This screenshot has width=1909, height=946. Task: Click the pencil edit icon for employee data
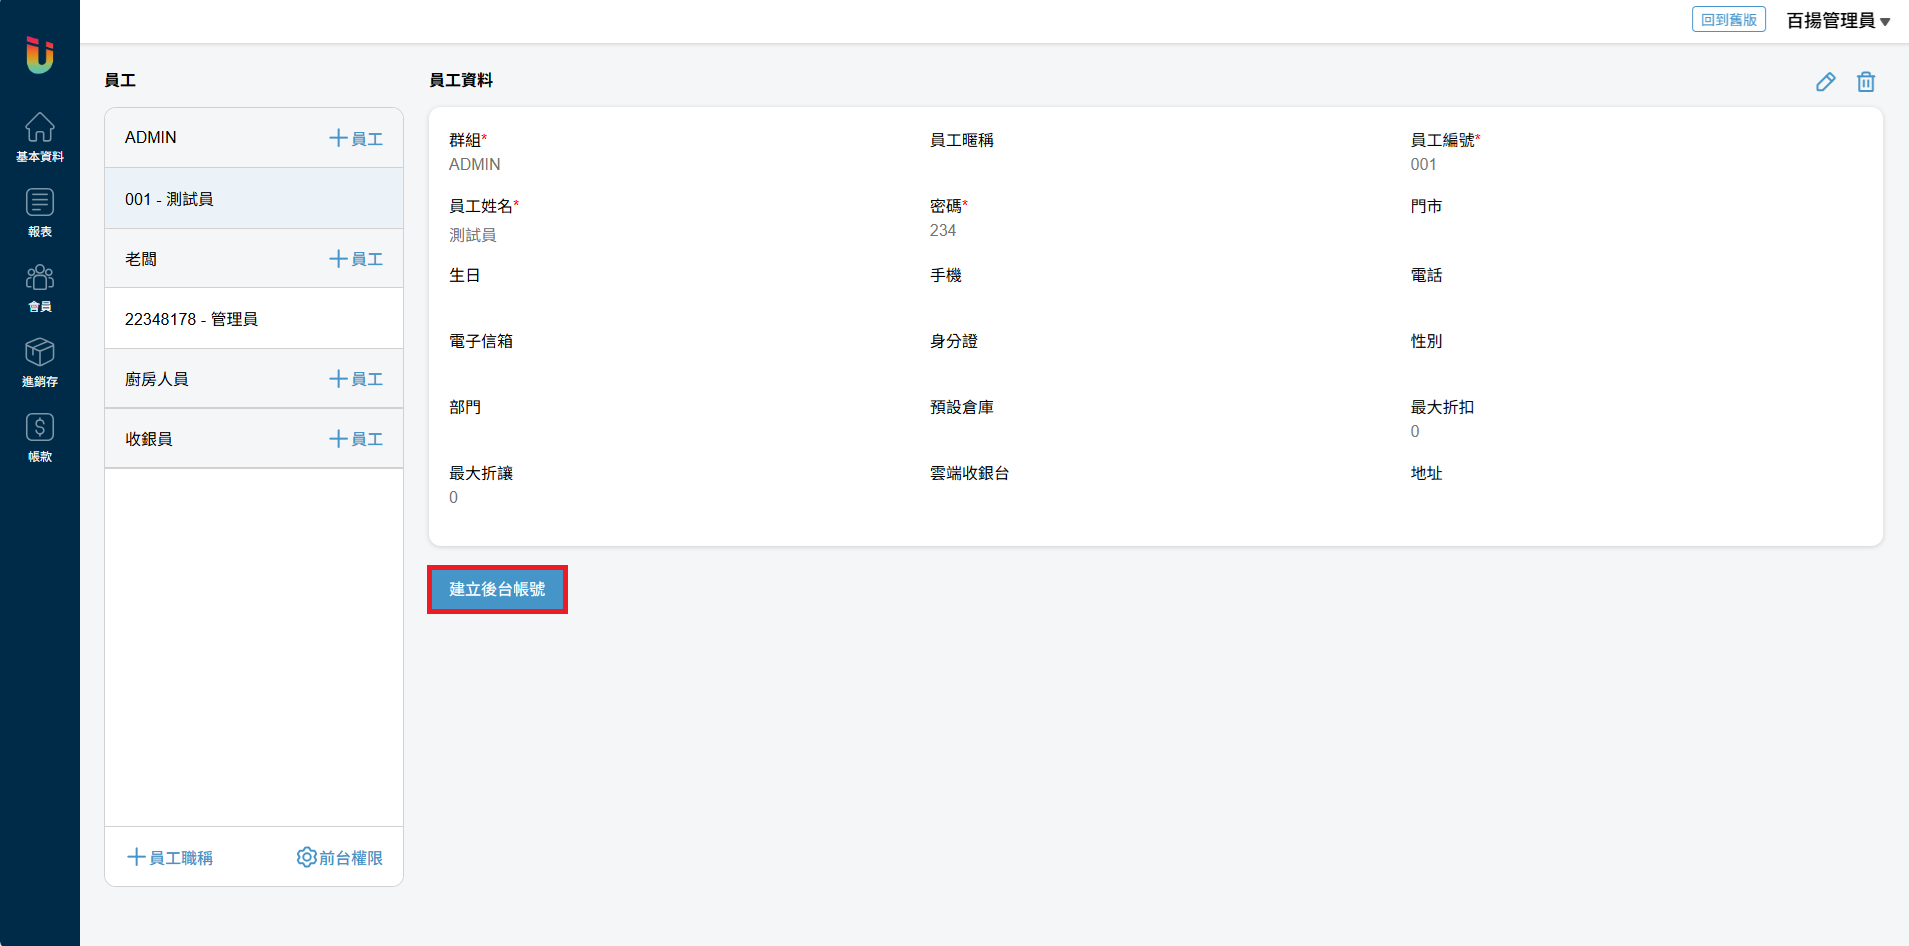tap(1825, 82)
